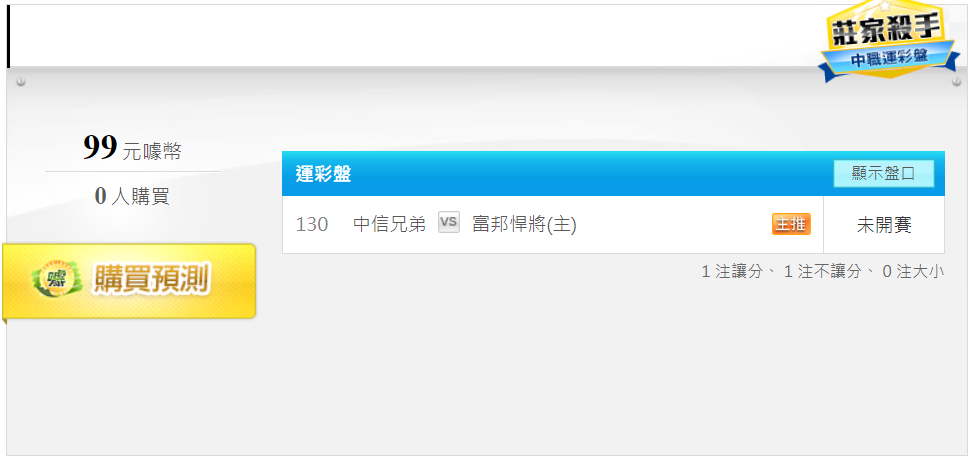Click the right screw pin icon

pyautogui.click(x=956, y=82)
